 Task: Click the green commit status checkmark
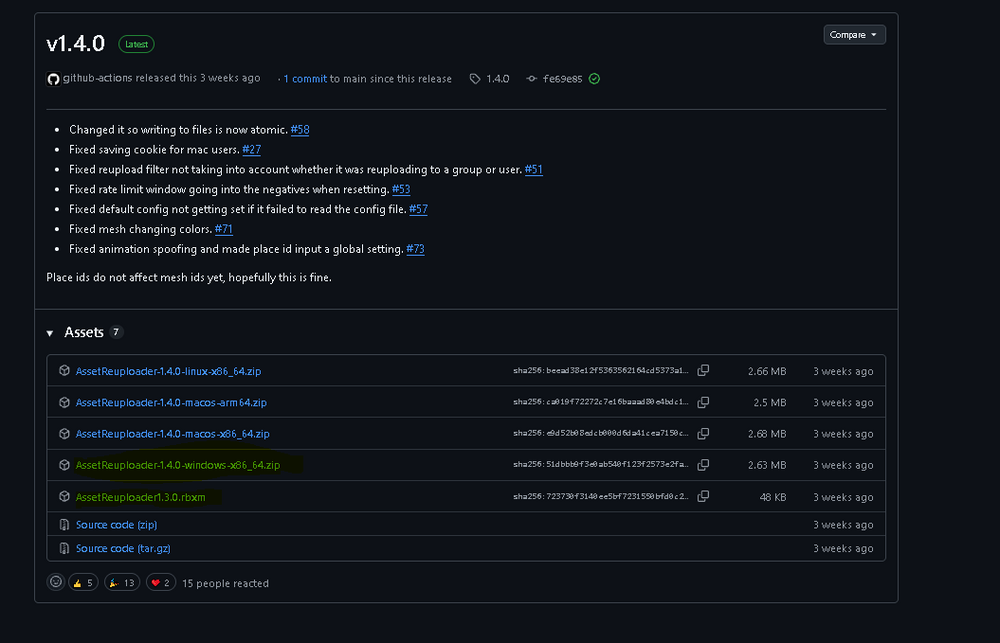pyautogui.click(x=594, y=78)
